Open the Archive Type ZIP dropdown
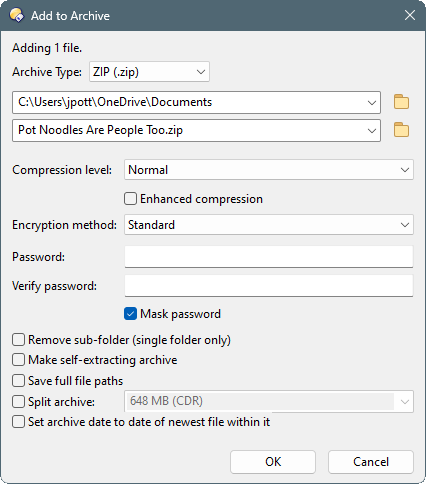This screenshot has width=426, height=484. [x=149, y=72]
